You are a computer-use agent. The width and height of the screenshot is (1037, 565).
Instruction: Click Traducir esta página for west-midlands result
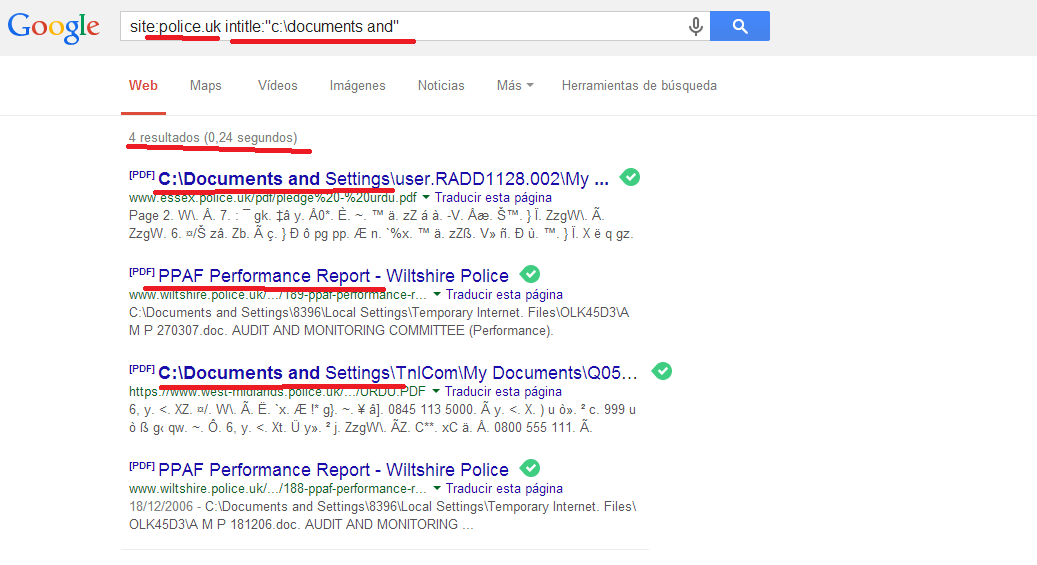[503, 391]
